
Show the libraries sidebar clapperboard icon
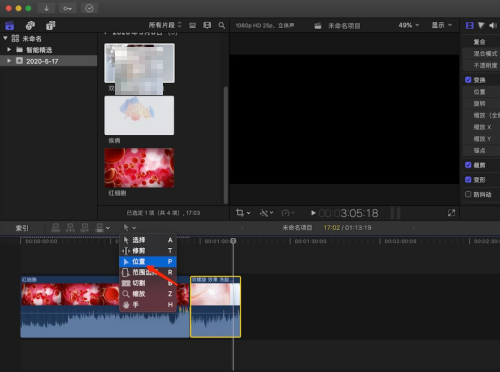coord(10,25)
